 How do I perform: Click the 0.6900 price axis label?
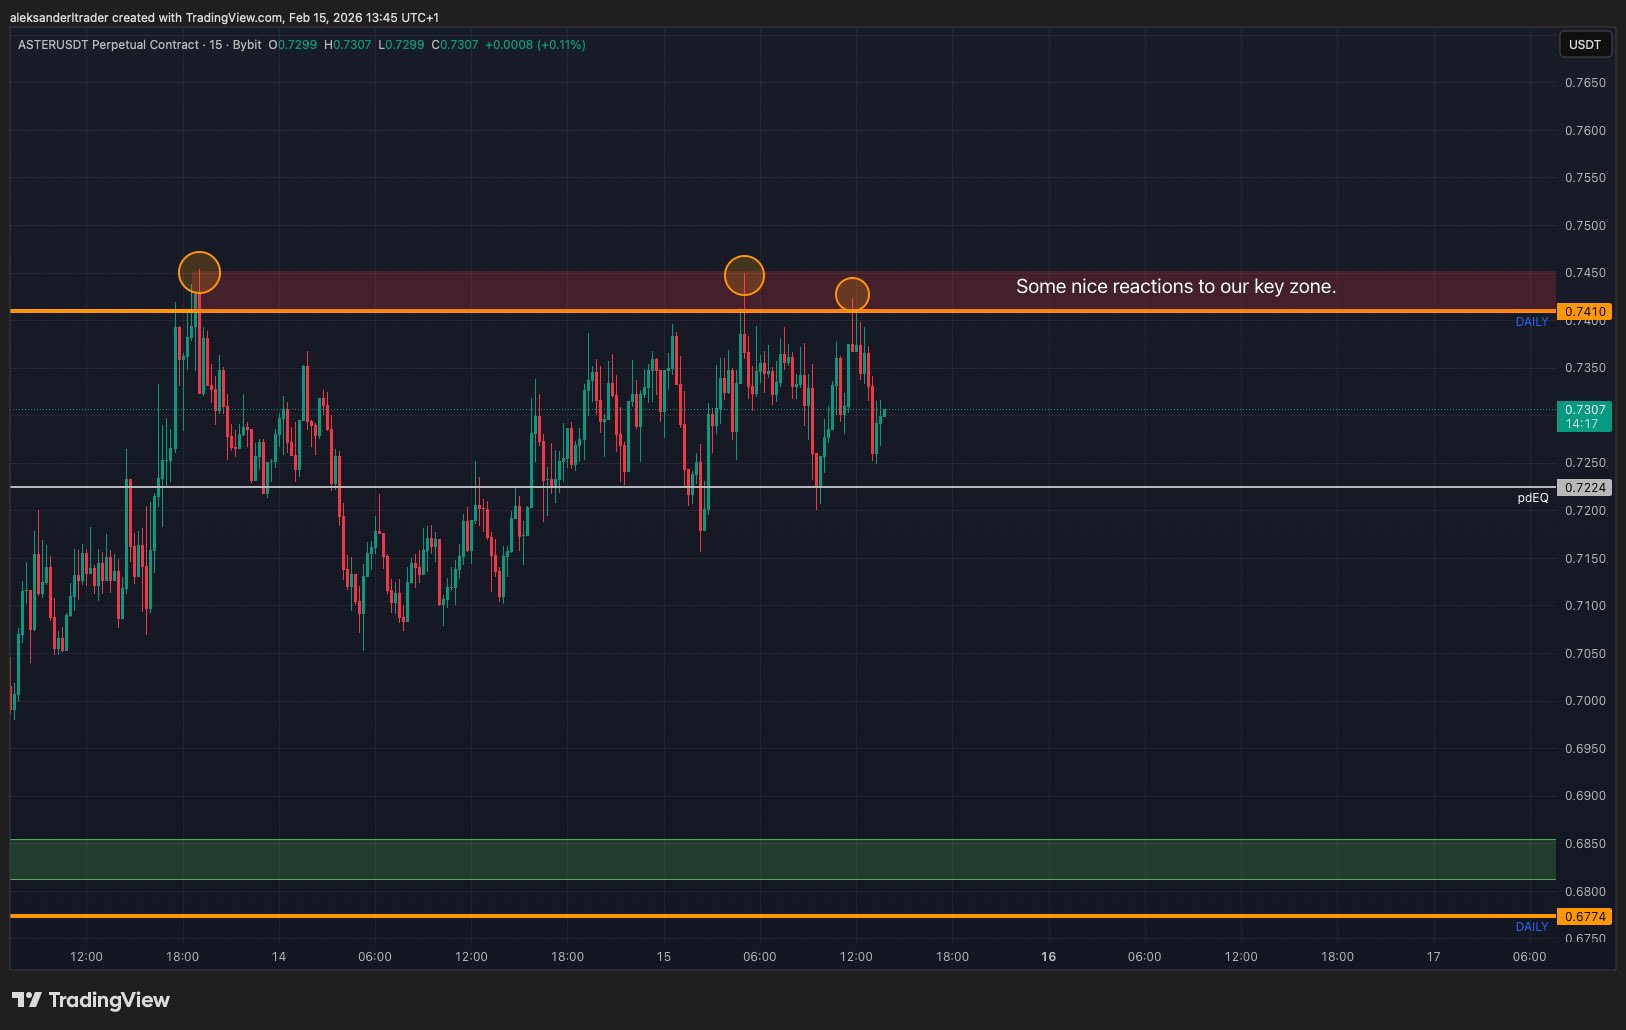(1585, 796)
